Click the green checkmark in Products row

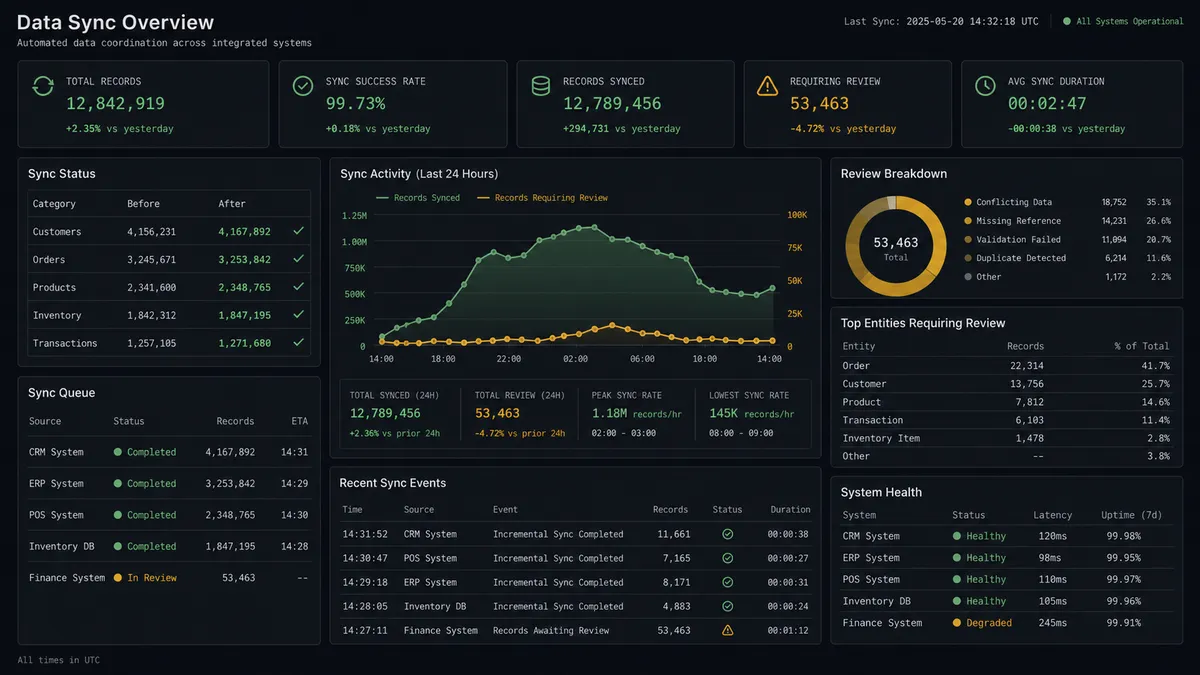point(297,287)
